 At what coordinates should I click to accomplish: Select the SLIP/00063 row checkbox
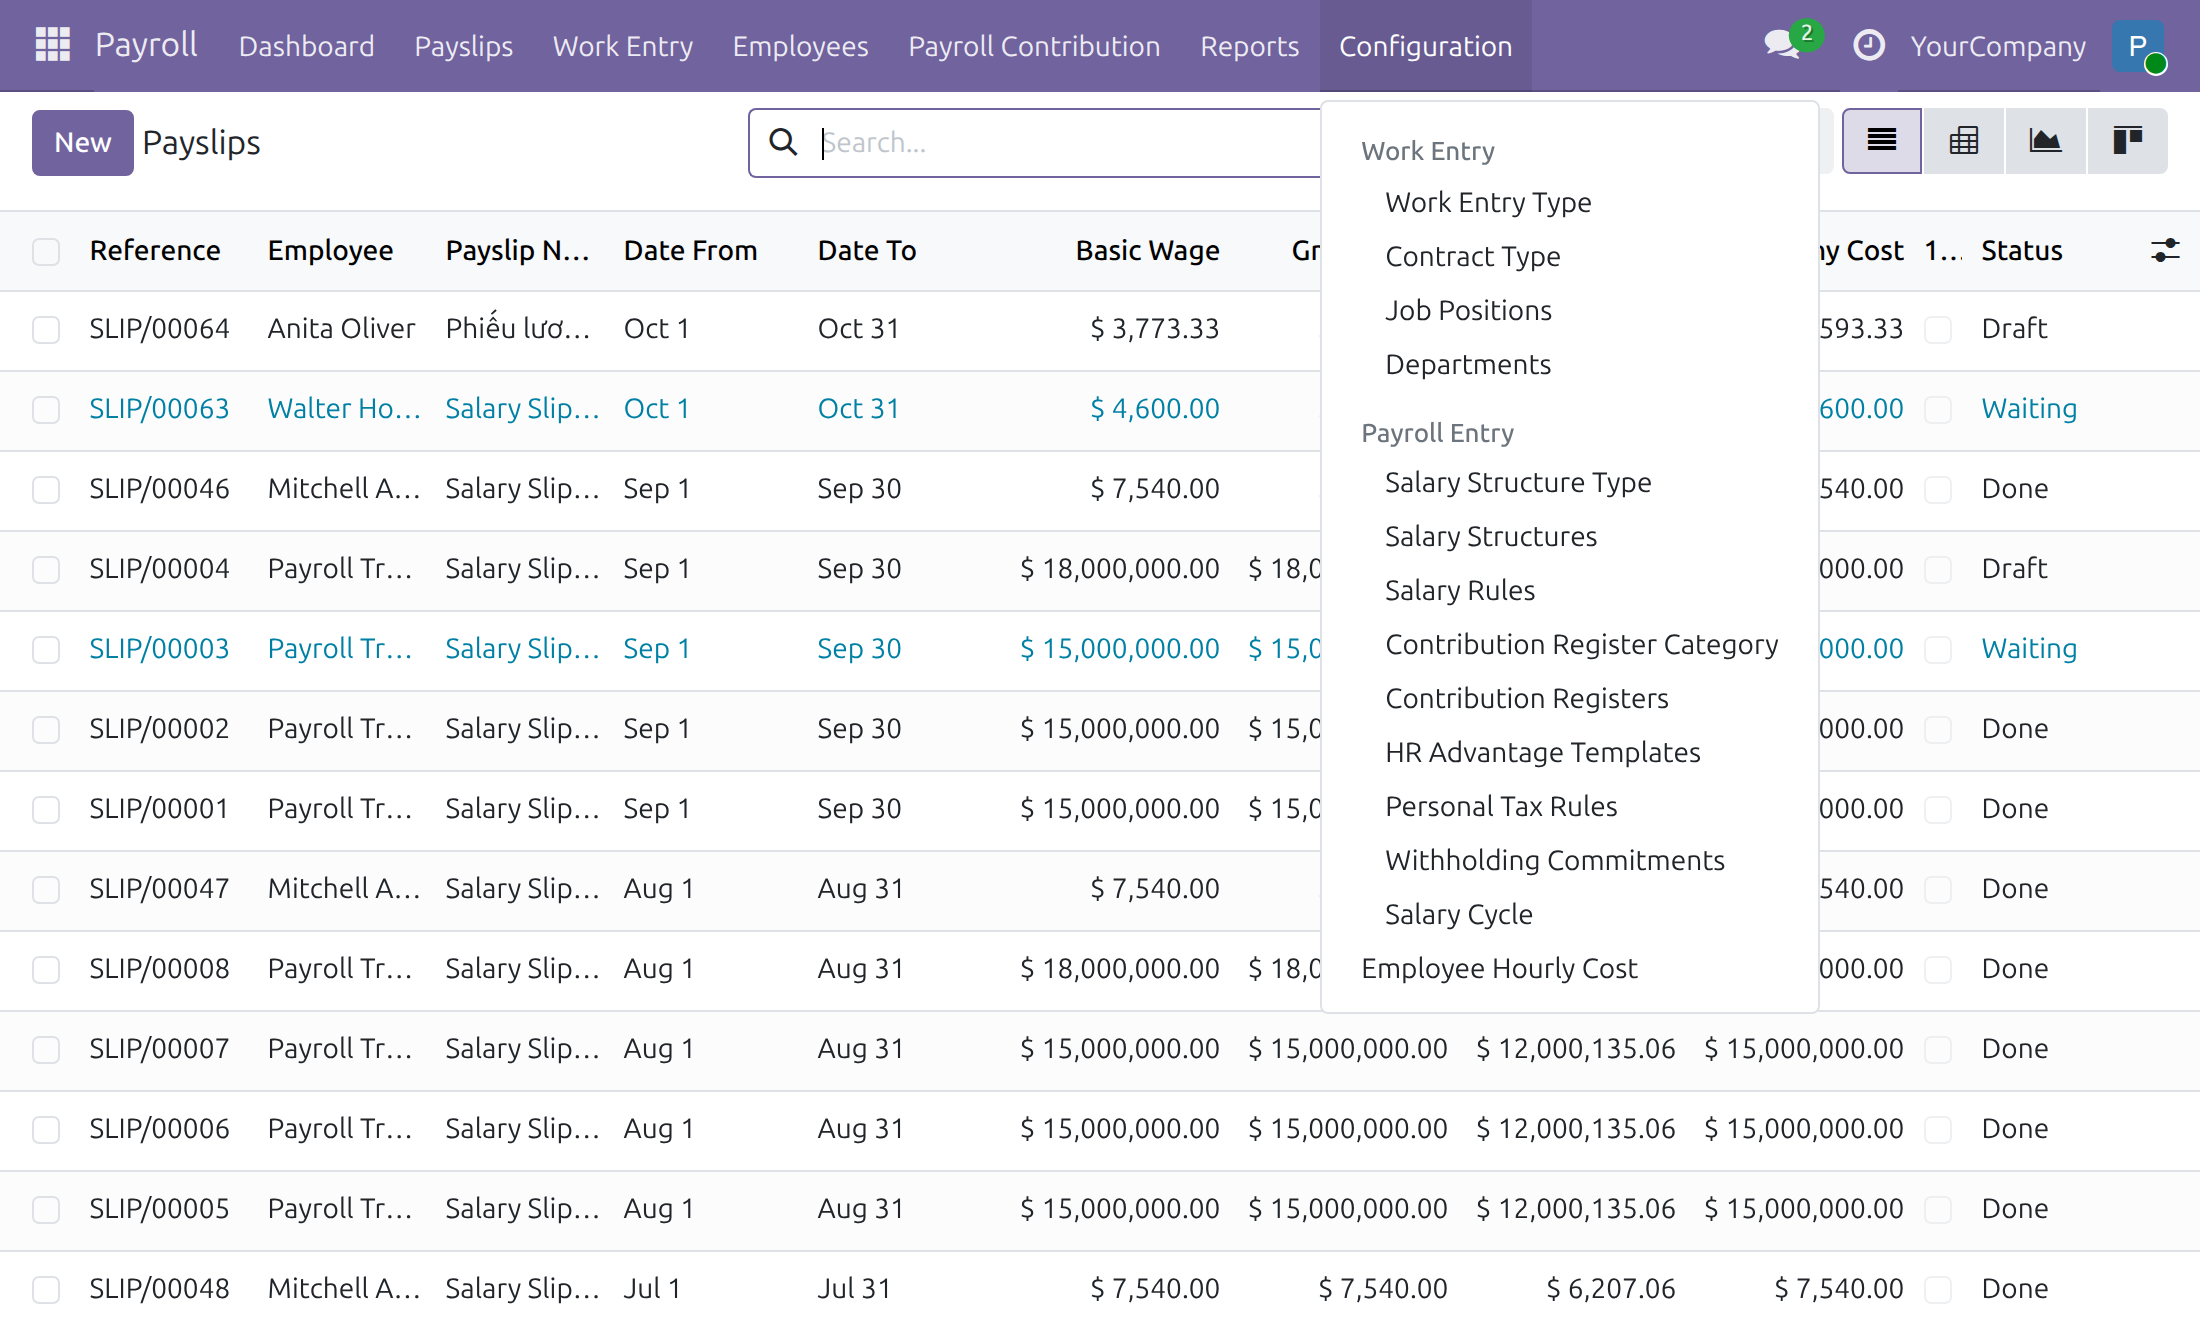pyautogui.click(x=46, y=409)
